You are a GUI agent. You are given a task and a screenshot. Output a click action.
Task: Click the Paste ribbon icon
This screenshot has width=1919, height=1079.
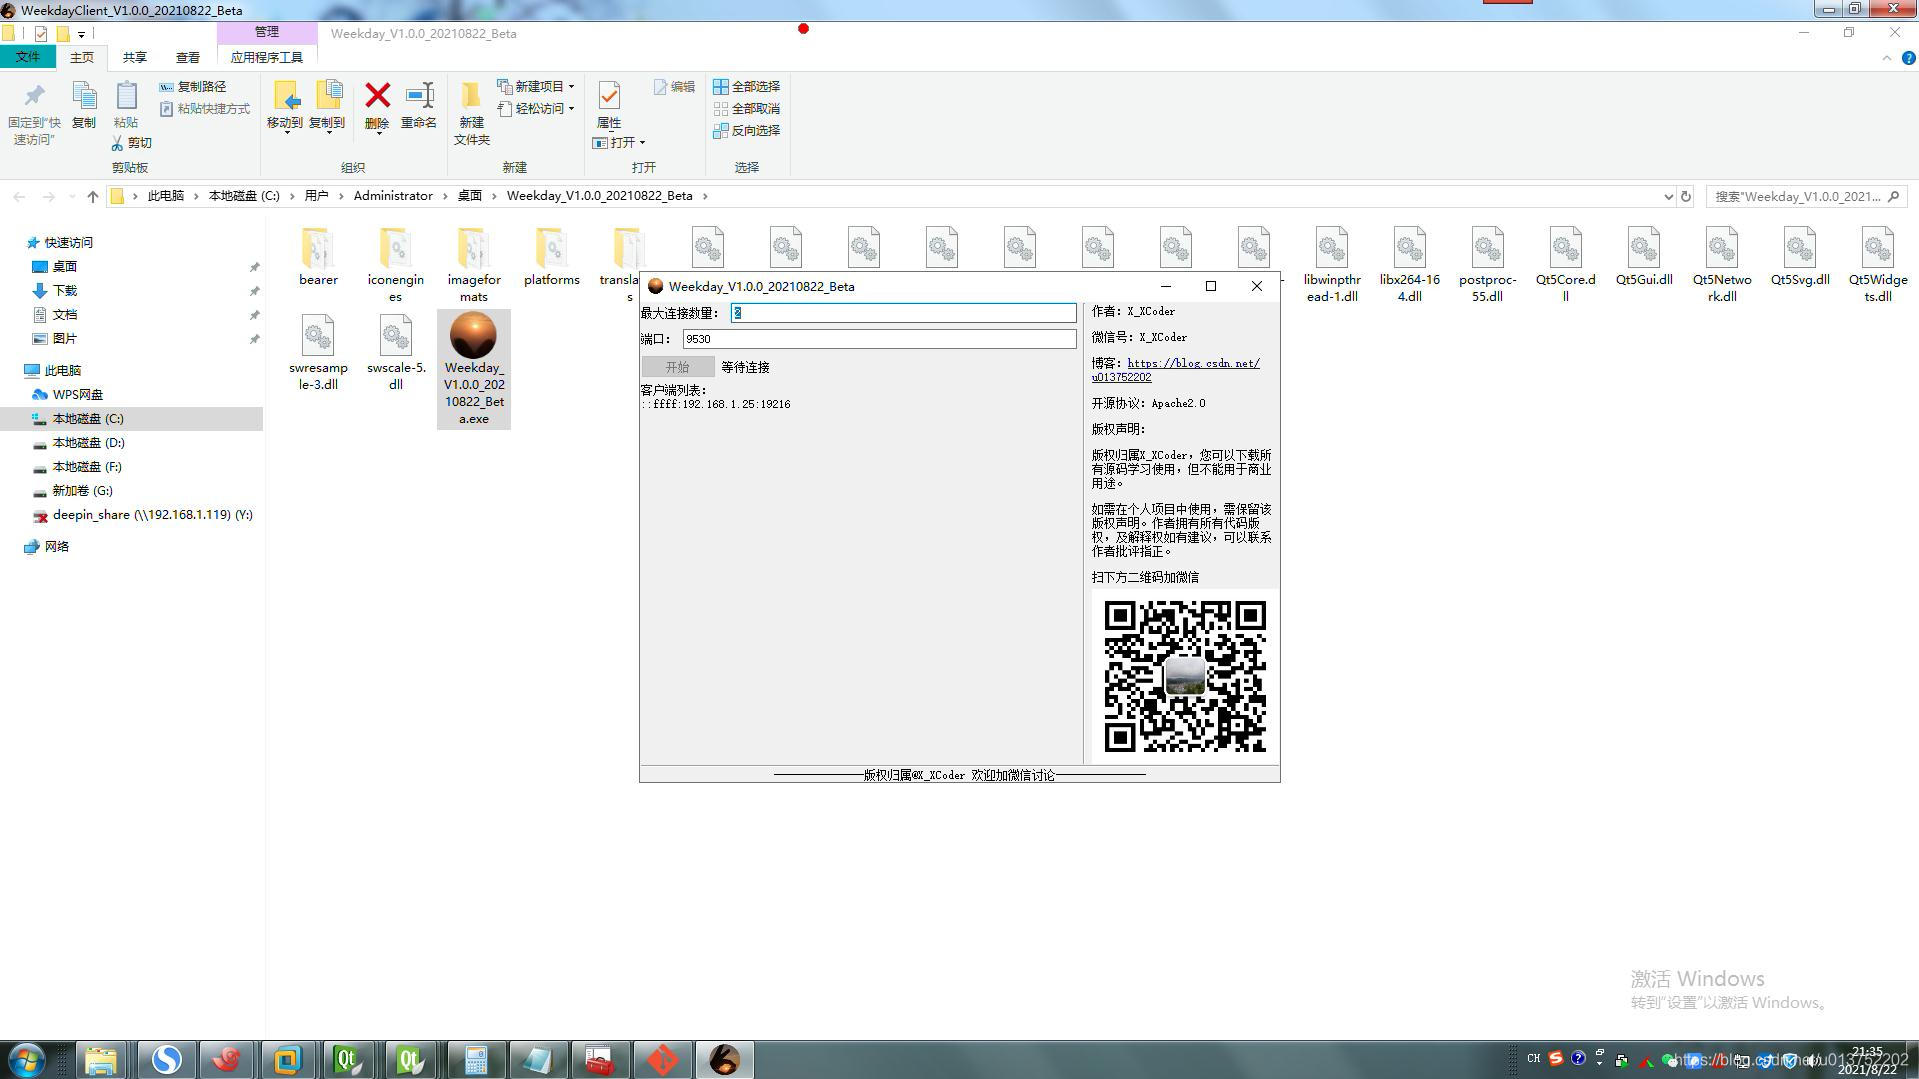pos(126,96)
